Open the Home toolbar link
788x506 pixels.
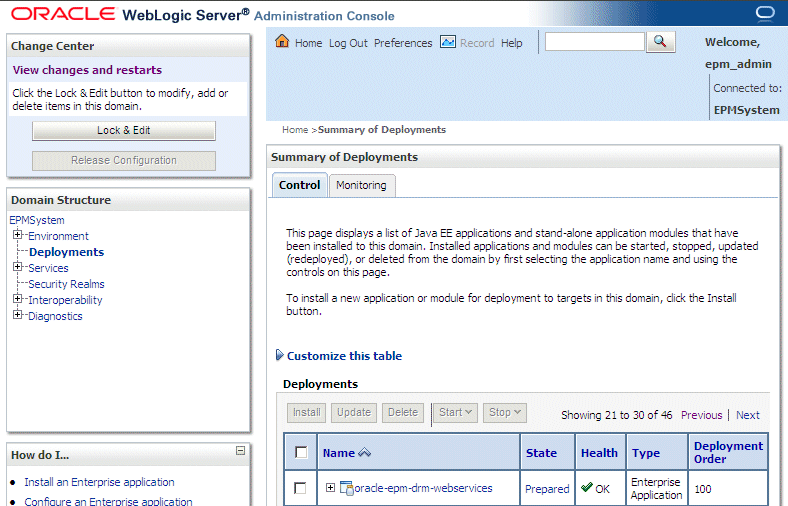(x=309, y=43)
